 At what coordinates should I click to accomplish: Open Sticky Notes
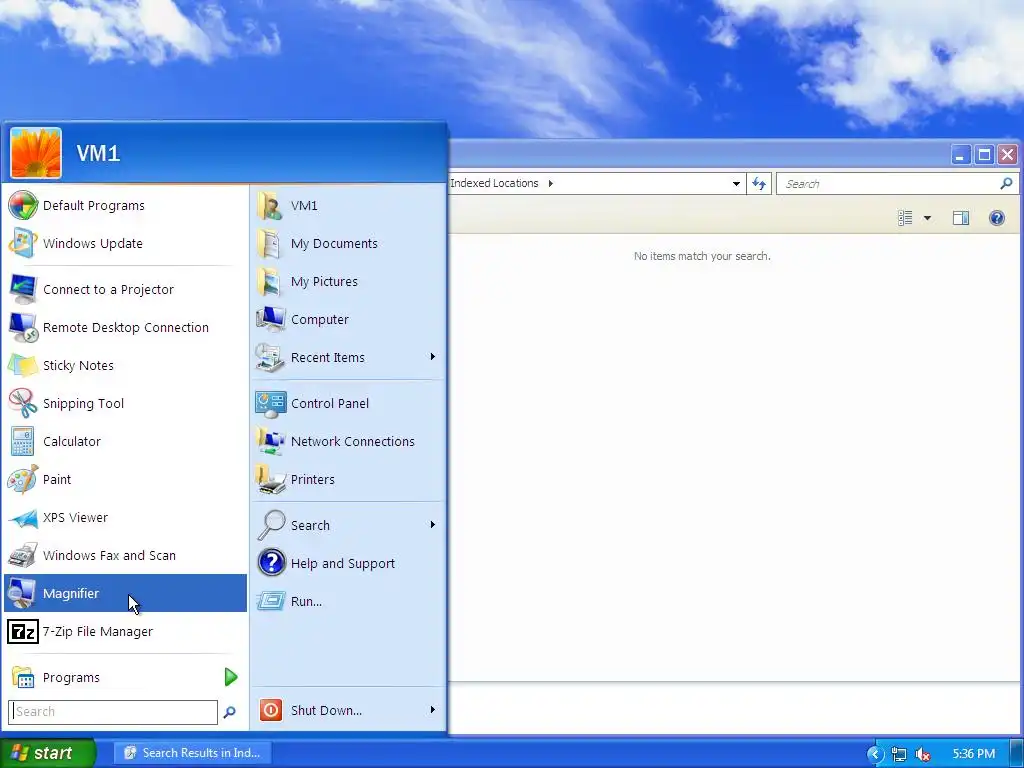[125, 365]
